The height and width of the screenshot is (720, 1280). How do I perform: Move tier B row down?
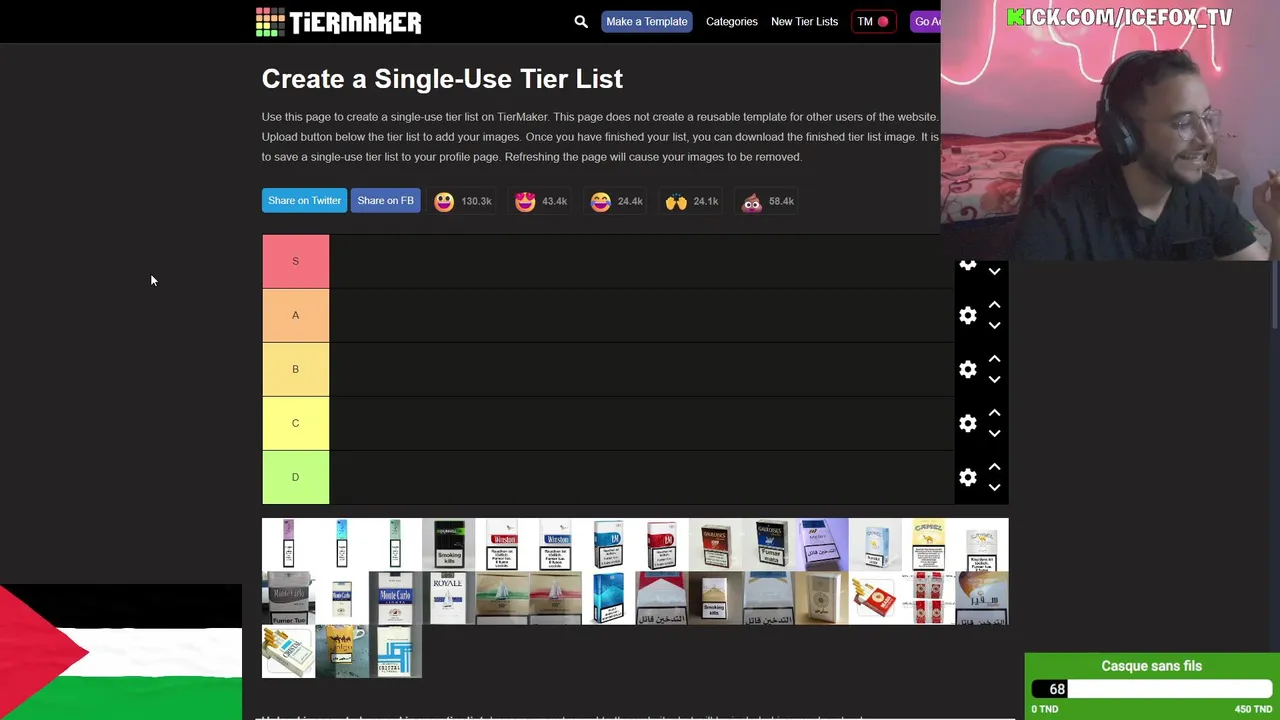click(x=994, y=379)
